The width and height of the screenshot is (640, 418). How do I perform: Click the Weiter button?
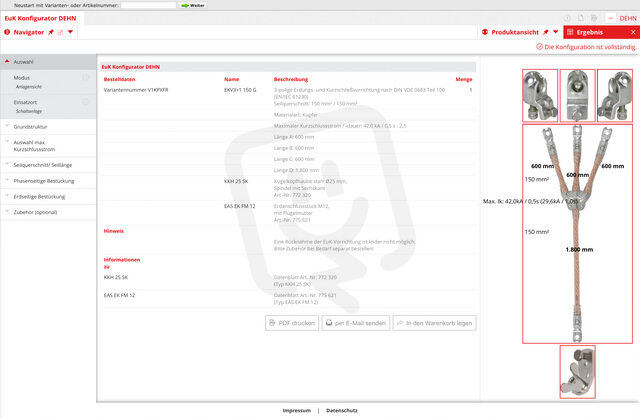click(x=193, y=5)
